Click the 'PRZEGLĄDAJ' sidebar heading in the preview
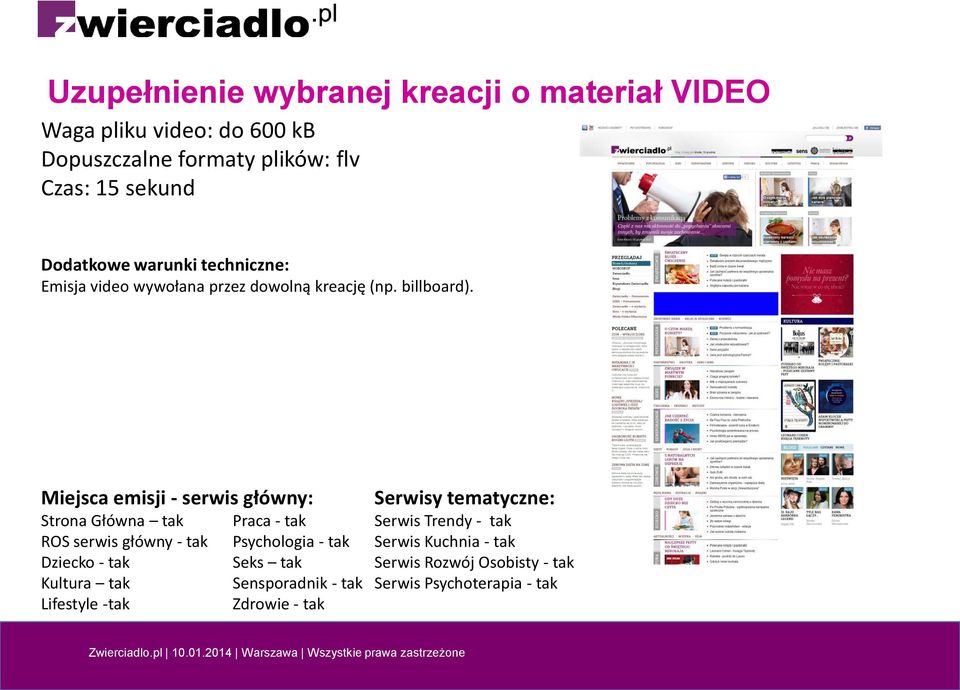This screenshot has height=690, width=960. tap(627, 257)
